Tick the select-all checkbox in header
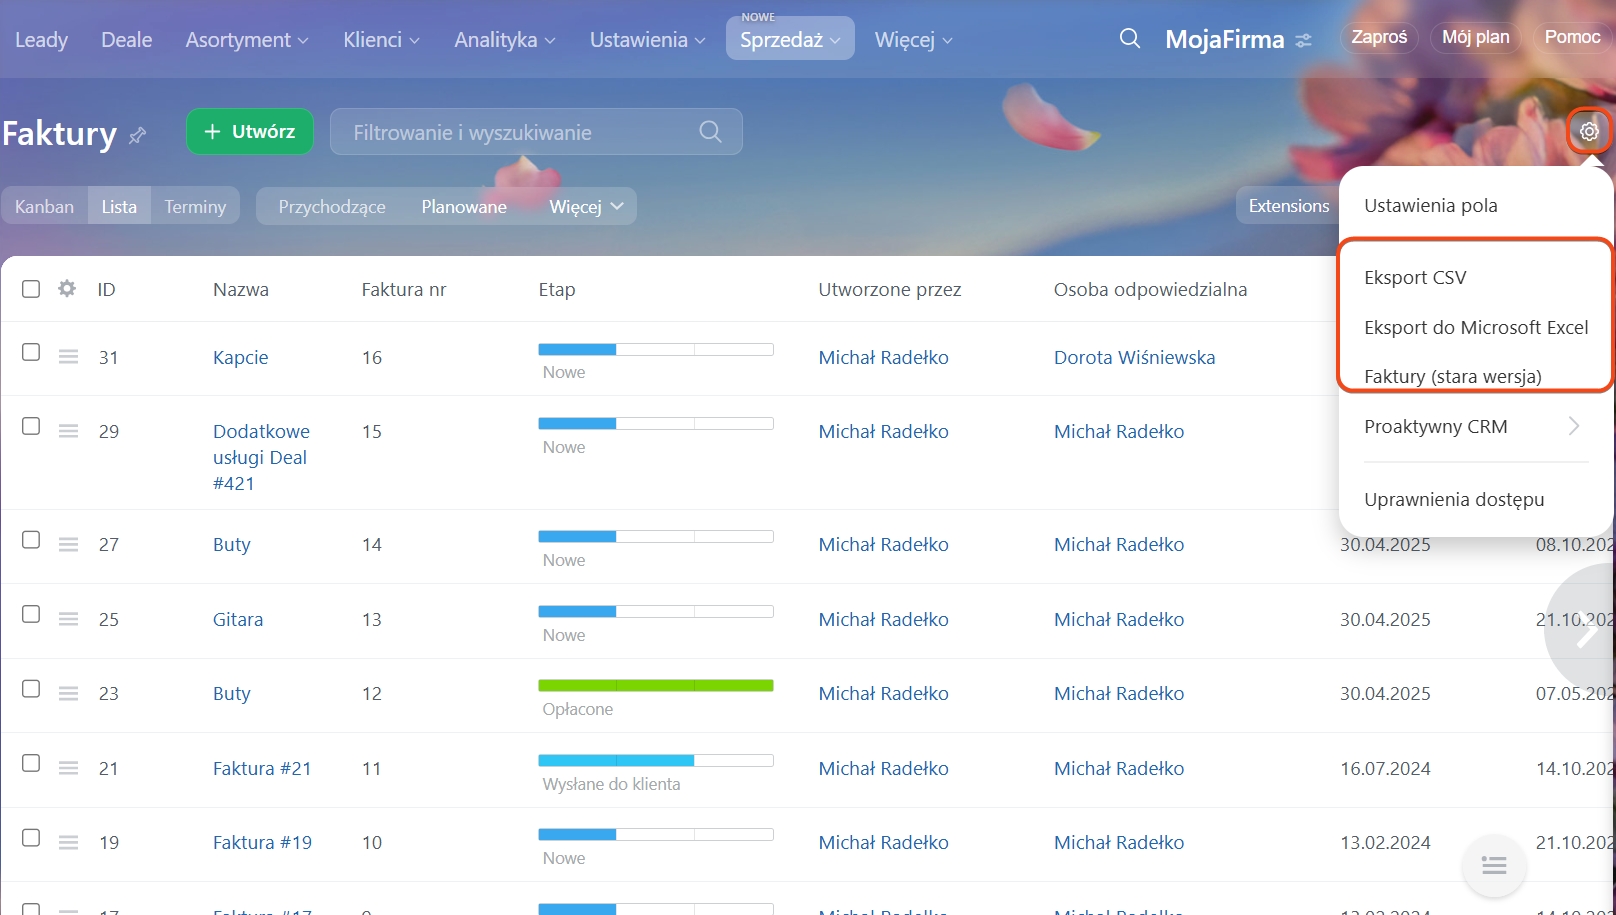The width and height of the screenshot is (1616, 915). click(31, 289)
